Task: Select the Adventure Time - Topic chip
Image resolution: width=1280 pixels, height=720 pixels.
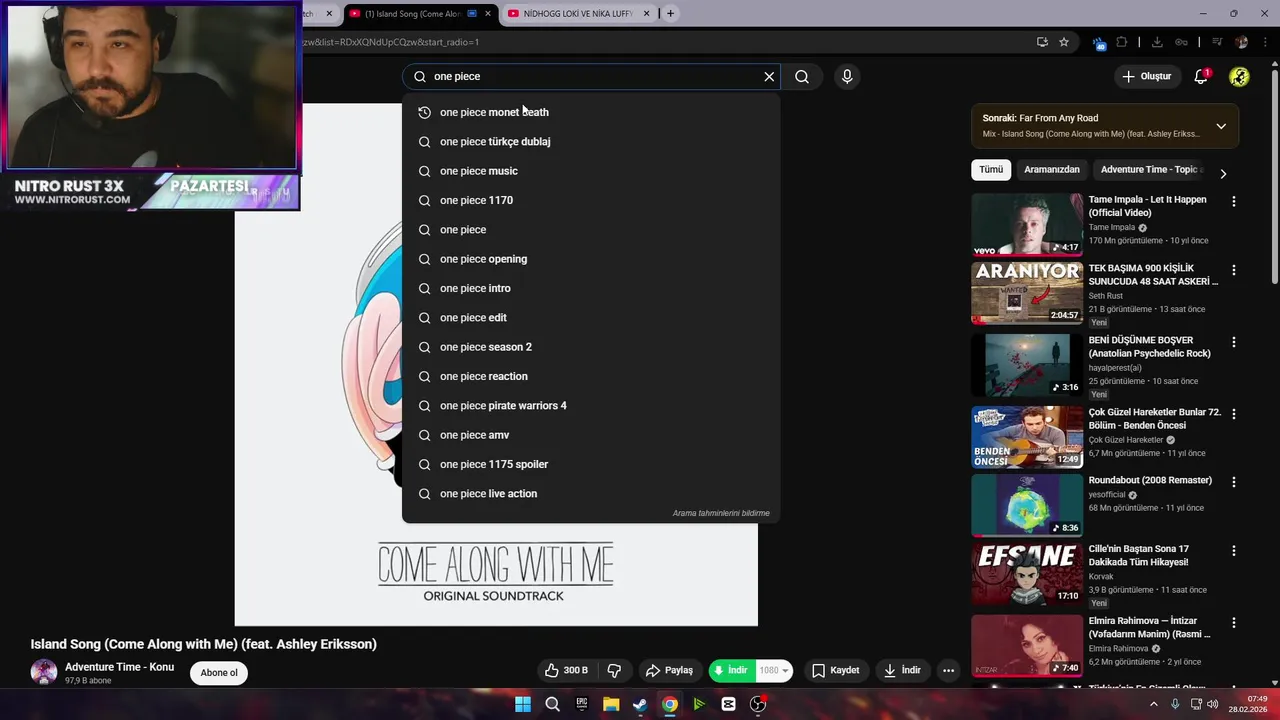Action: (x=1150, y=170)
